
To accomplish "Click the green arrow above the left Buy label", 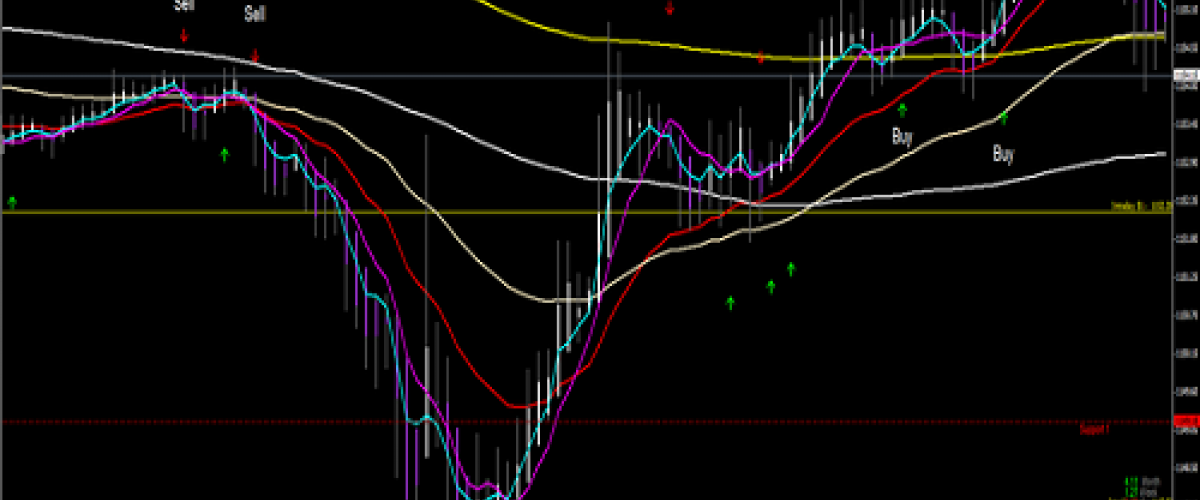I will pyautogui.click(x=902, y=109).
